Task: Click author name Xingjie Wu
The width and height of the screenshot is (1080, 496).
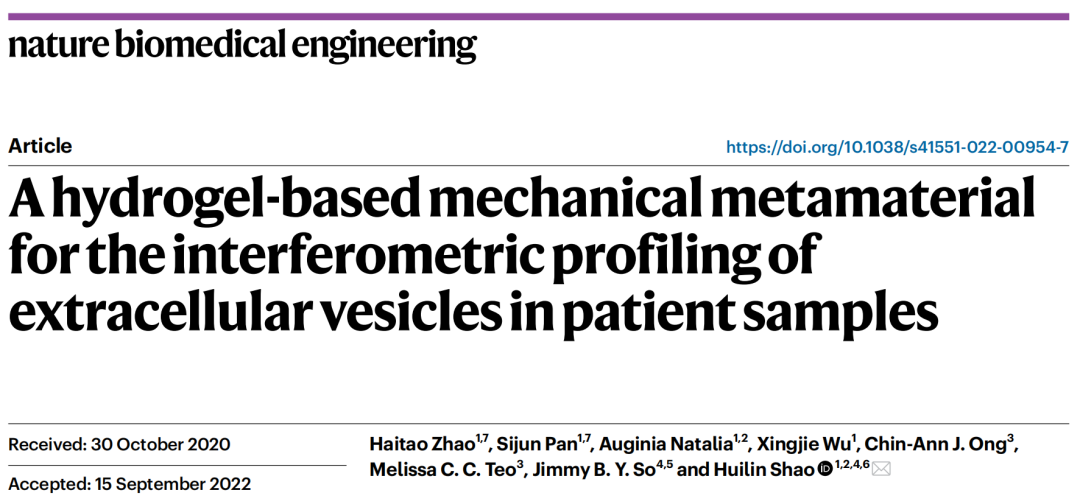Action: pos(802,444)
